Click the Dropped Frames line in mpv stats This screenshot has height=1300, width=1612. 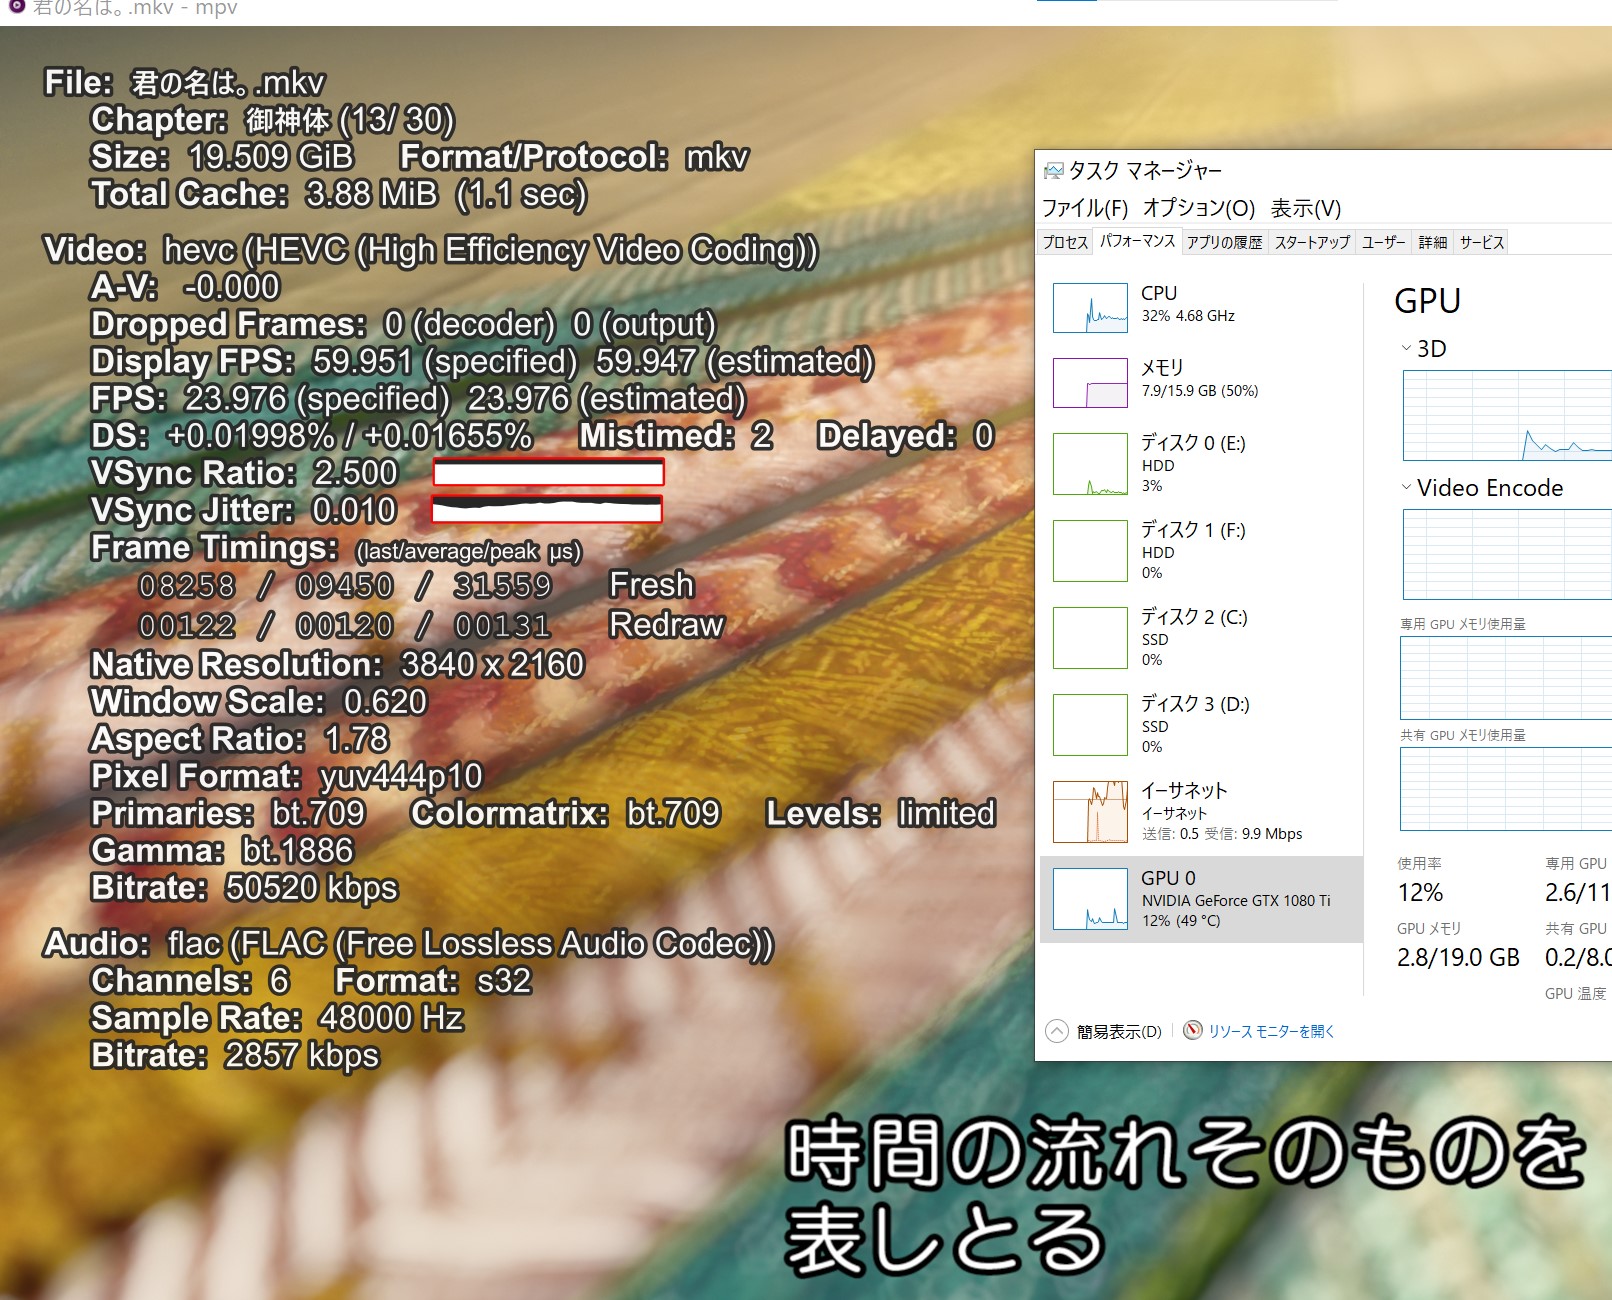404,324
